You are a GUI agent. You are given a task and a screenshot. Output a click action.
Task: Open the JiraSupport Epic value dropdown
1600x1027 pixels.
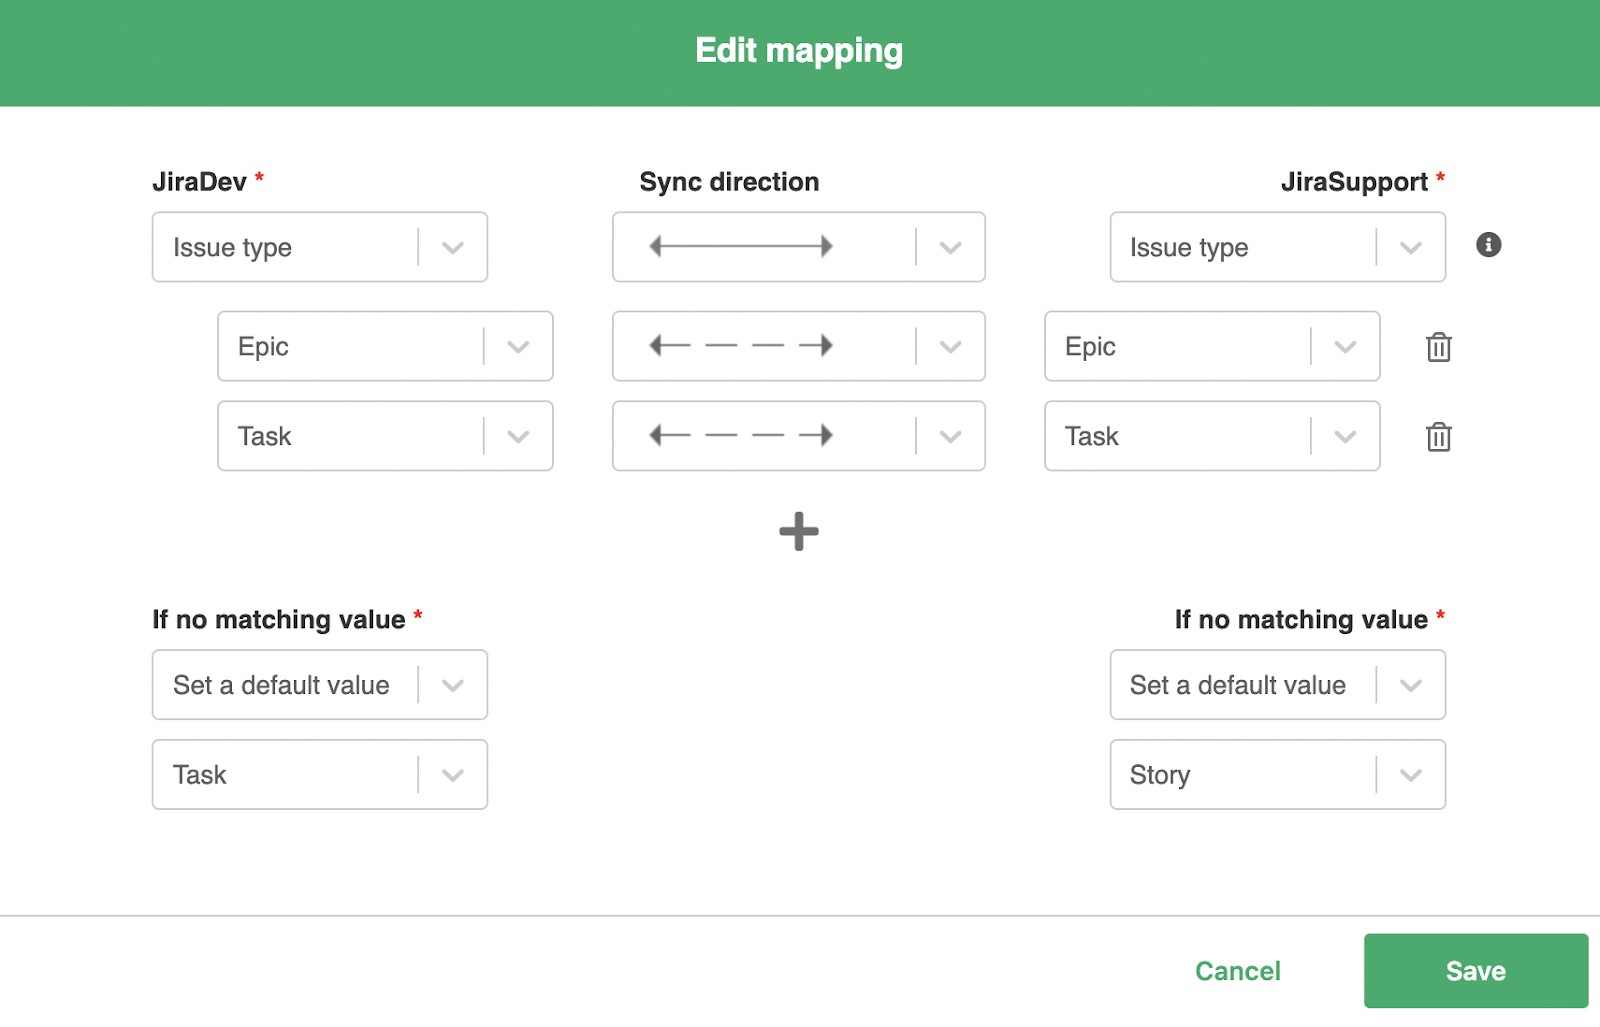[x=1212, y=346]
